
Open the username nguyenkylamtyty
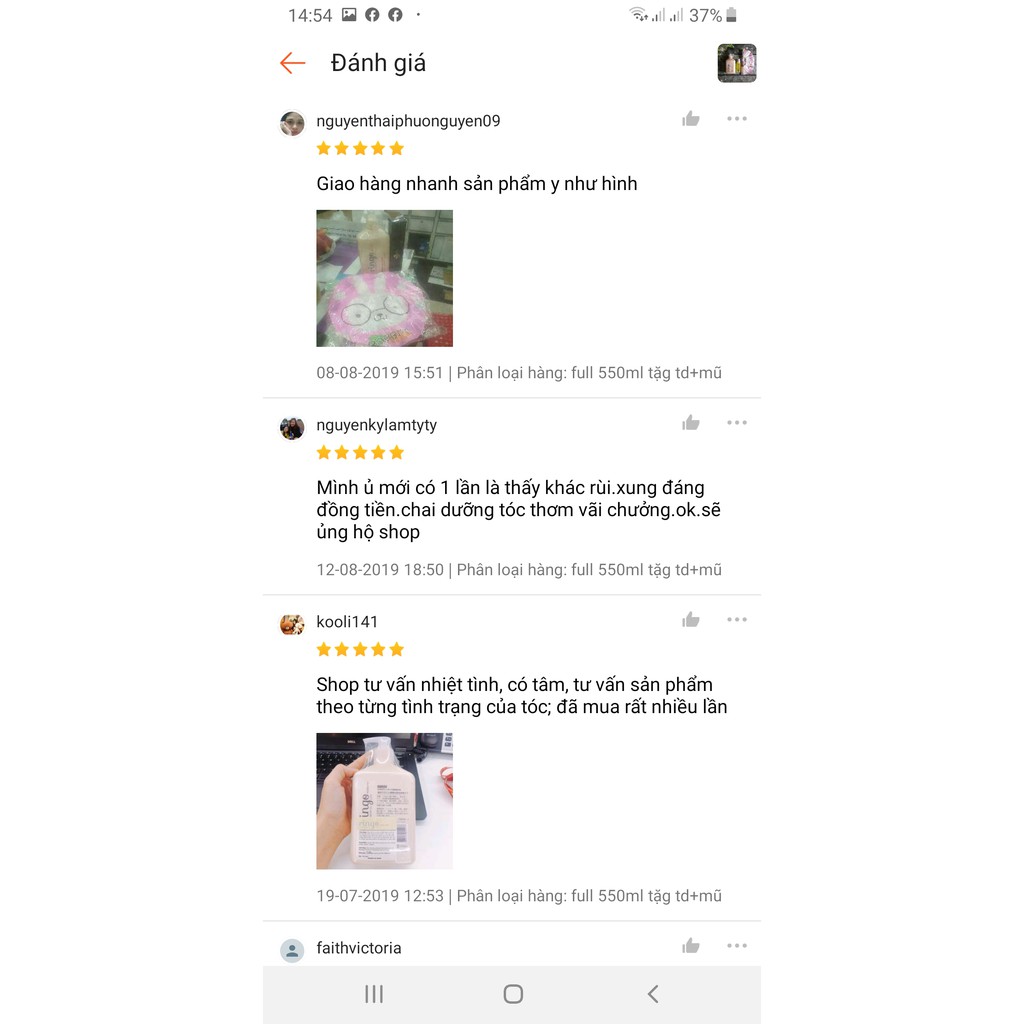pos(377,425)
